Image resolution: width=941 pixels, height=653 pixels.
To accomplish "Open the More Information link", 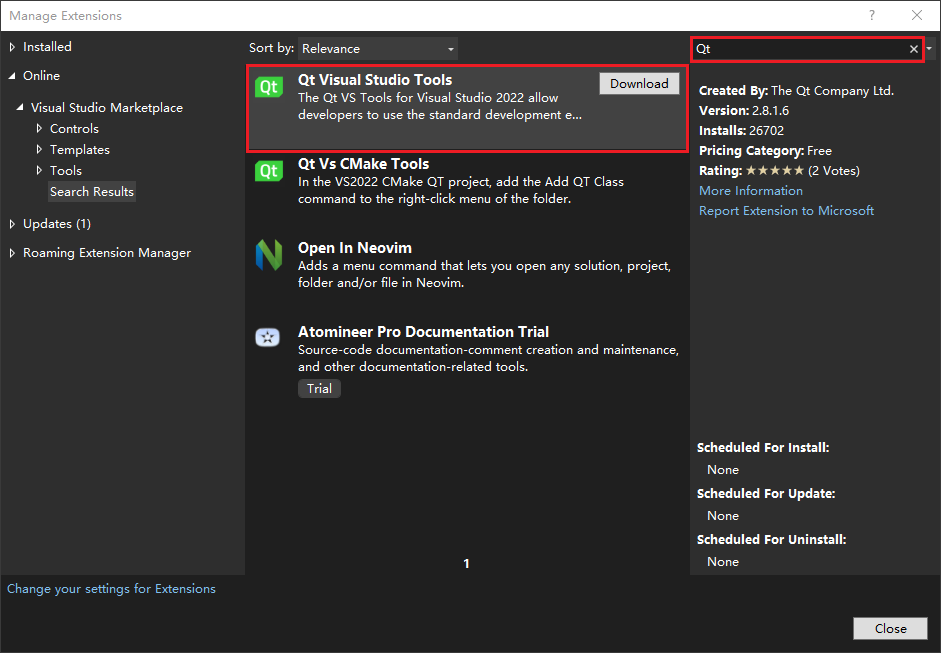I will 751,191.
